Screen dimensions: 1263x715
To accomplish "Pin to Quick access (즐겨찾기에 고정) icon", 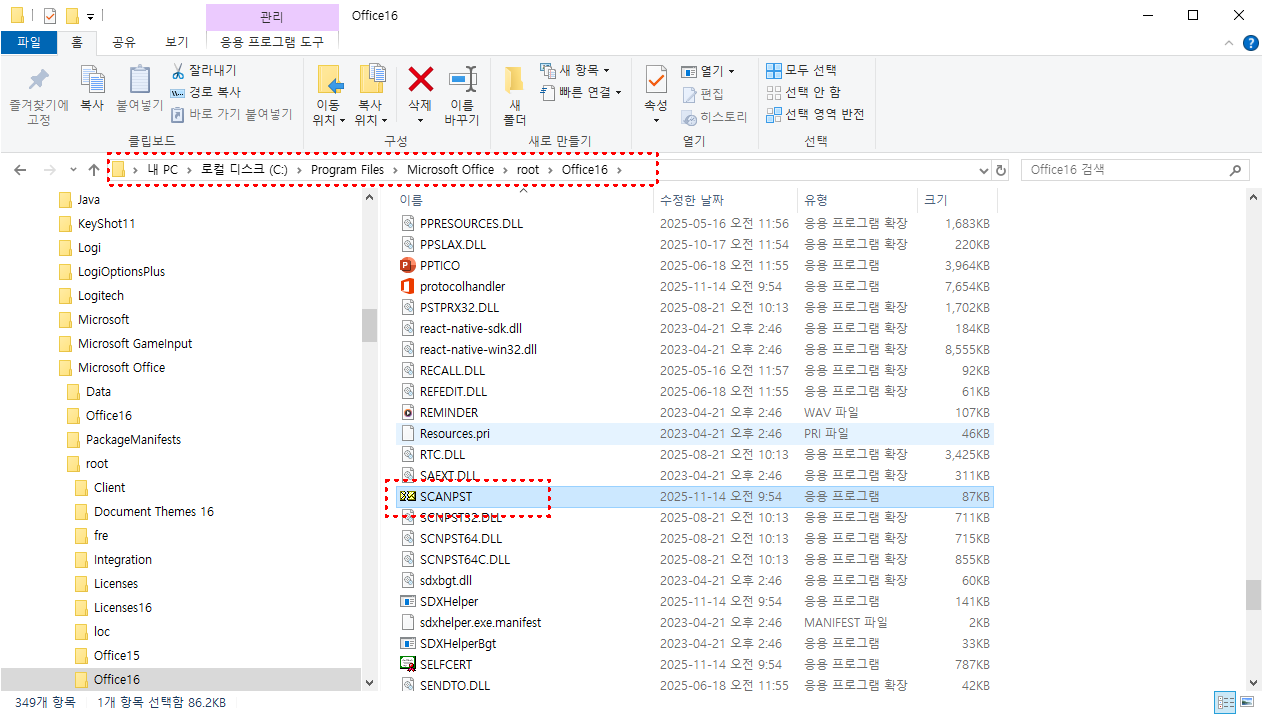I will [x=39, y=80].
